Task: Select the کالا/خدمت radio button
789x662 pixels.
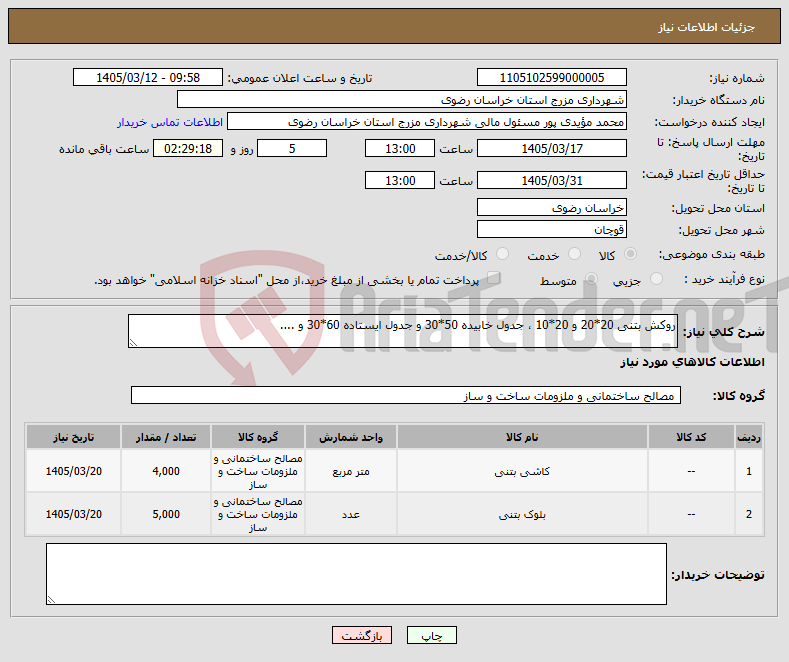Action: [502, 254]
